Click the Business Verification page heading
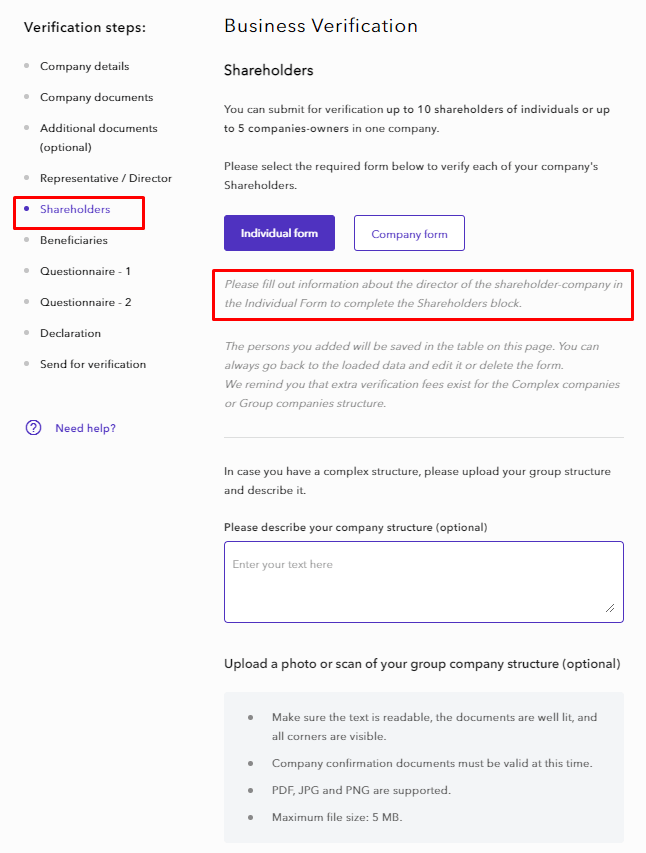The image size is (646, 853). pyautogui.click(x=321, y=26)
